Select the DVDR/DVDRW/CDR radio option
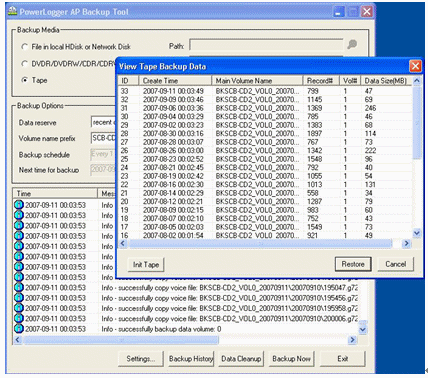 pos(25,63)
